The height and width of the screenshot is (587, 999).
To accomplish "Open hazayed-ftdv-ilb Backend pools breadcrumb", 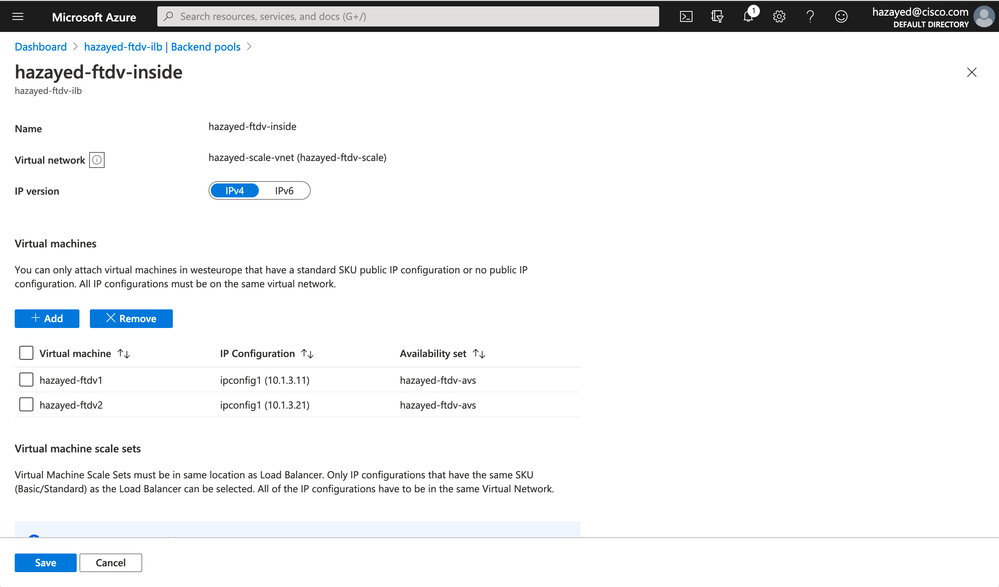I will click(162, 47).
